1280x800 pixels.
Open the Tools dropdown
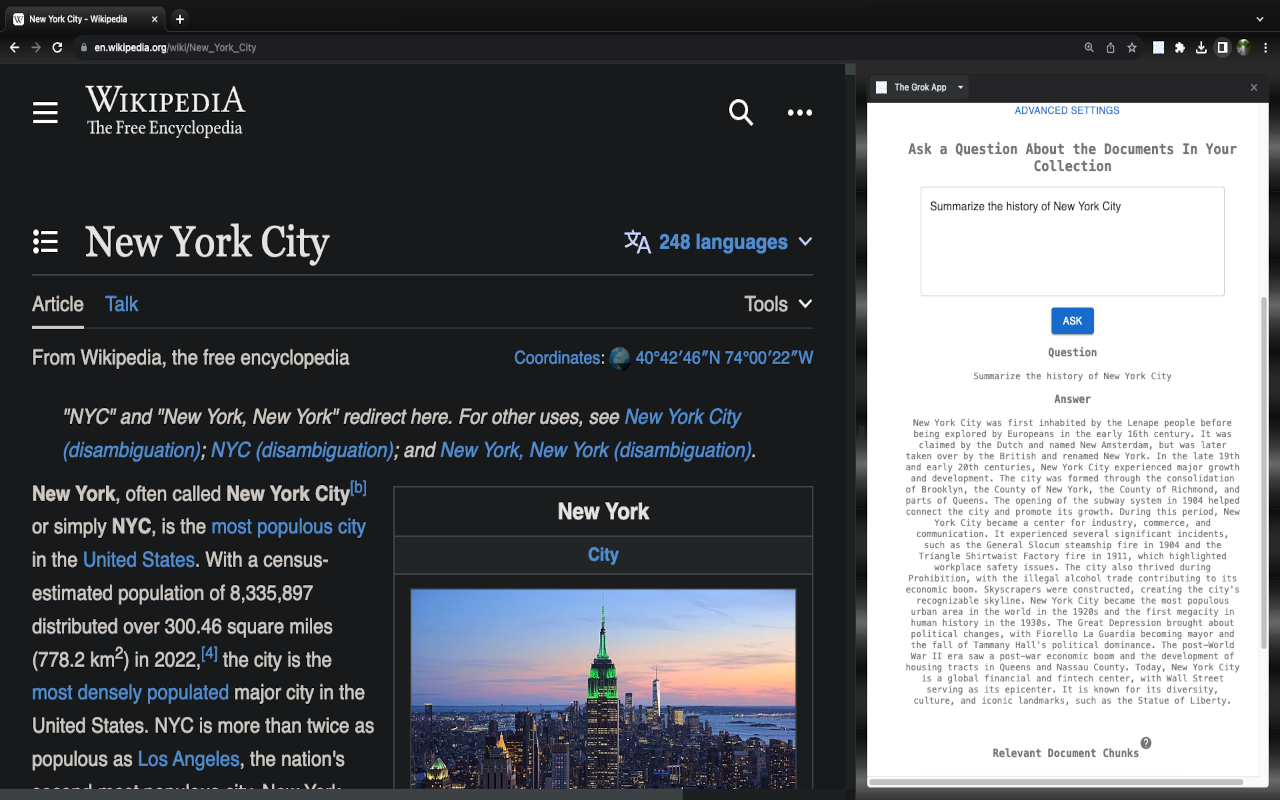(777, 304)
